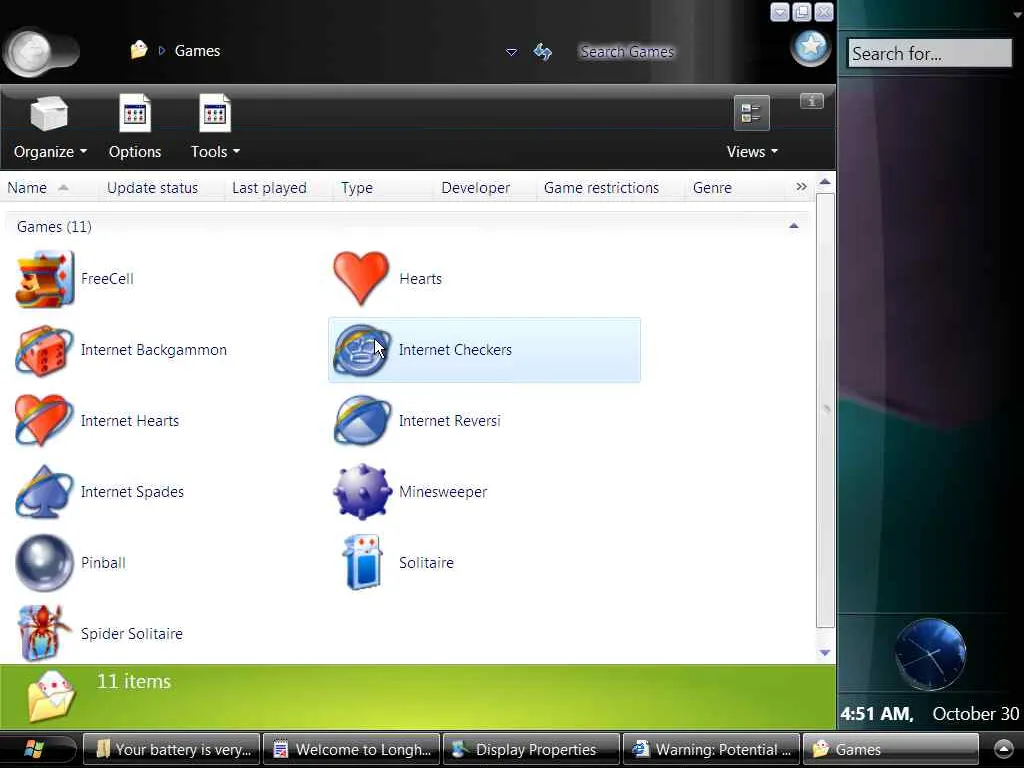Switch to 'Warning: Potential' taskbar window
1024x768 pixels.
(x=712, y=750)
